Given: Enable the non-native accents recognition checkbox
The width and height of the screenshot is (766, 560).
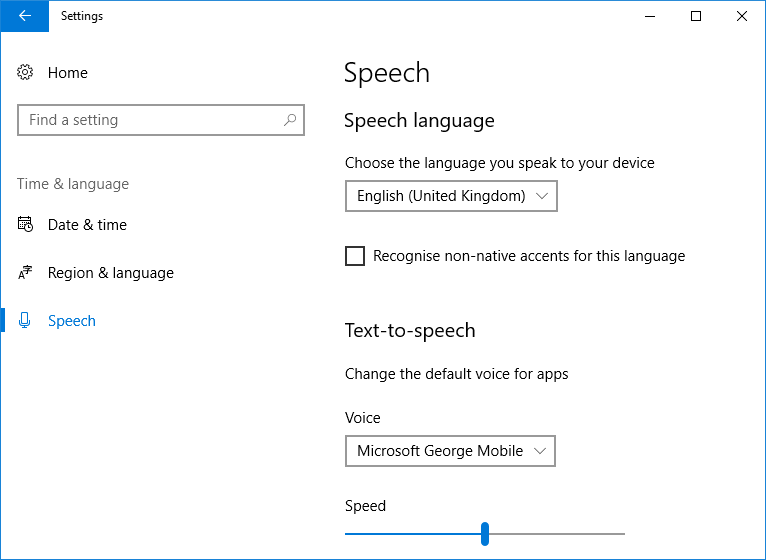Looking at the screenshot, I should (x=355, y=256).
